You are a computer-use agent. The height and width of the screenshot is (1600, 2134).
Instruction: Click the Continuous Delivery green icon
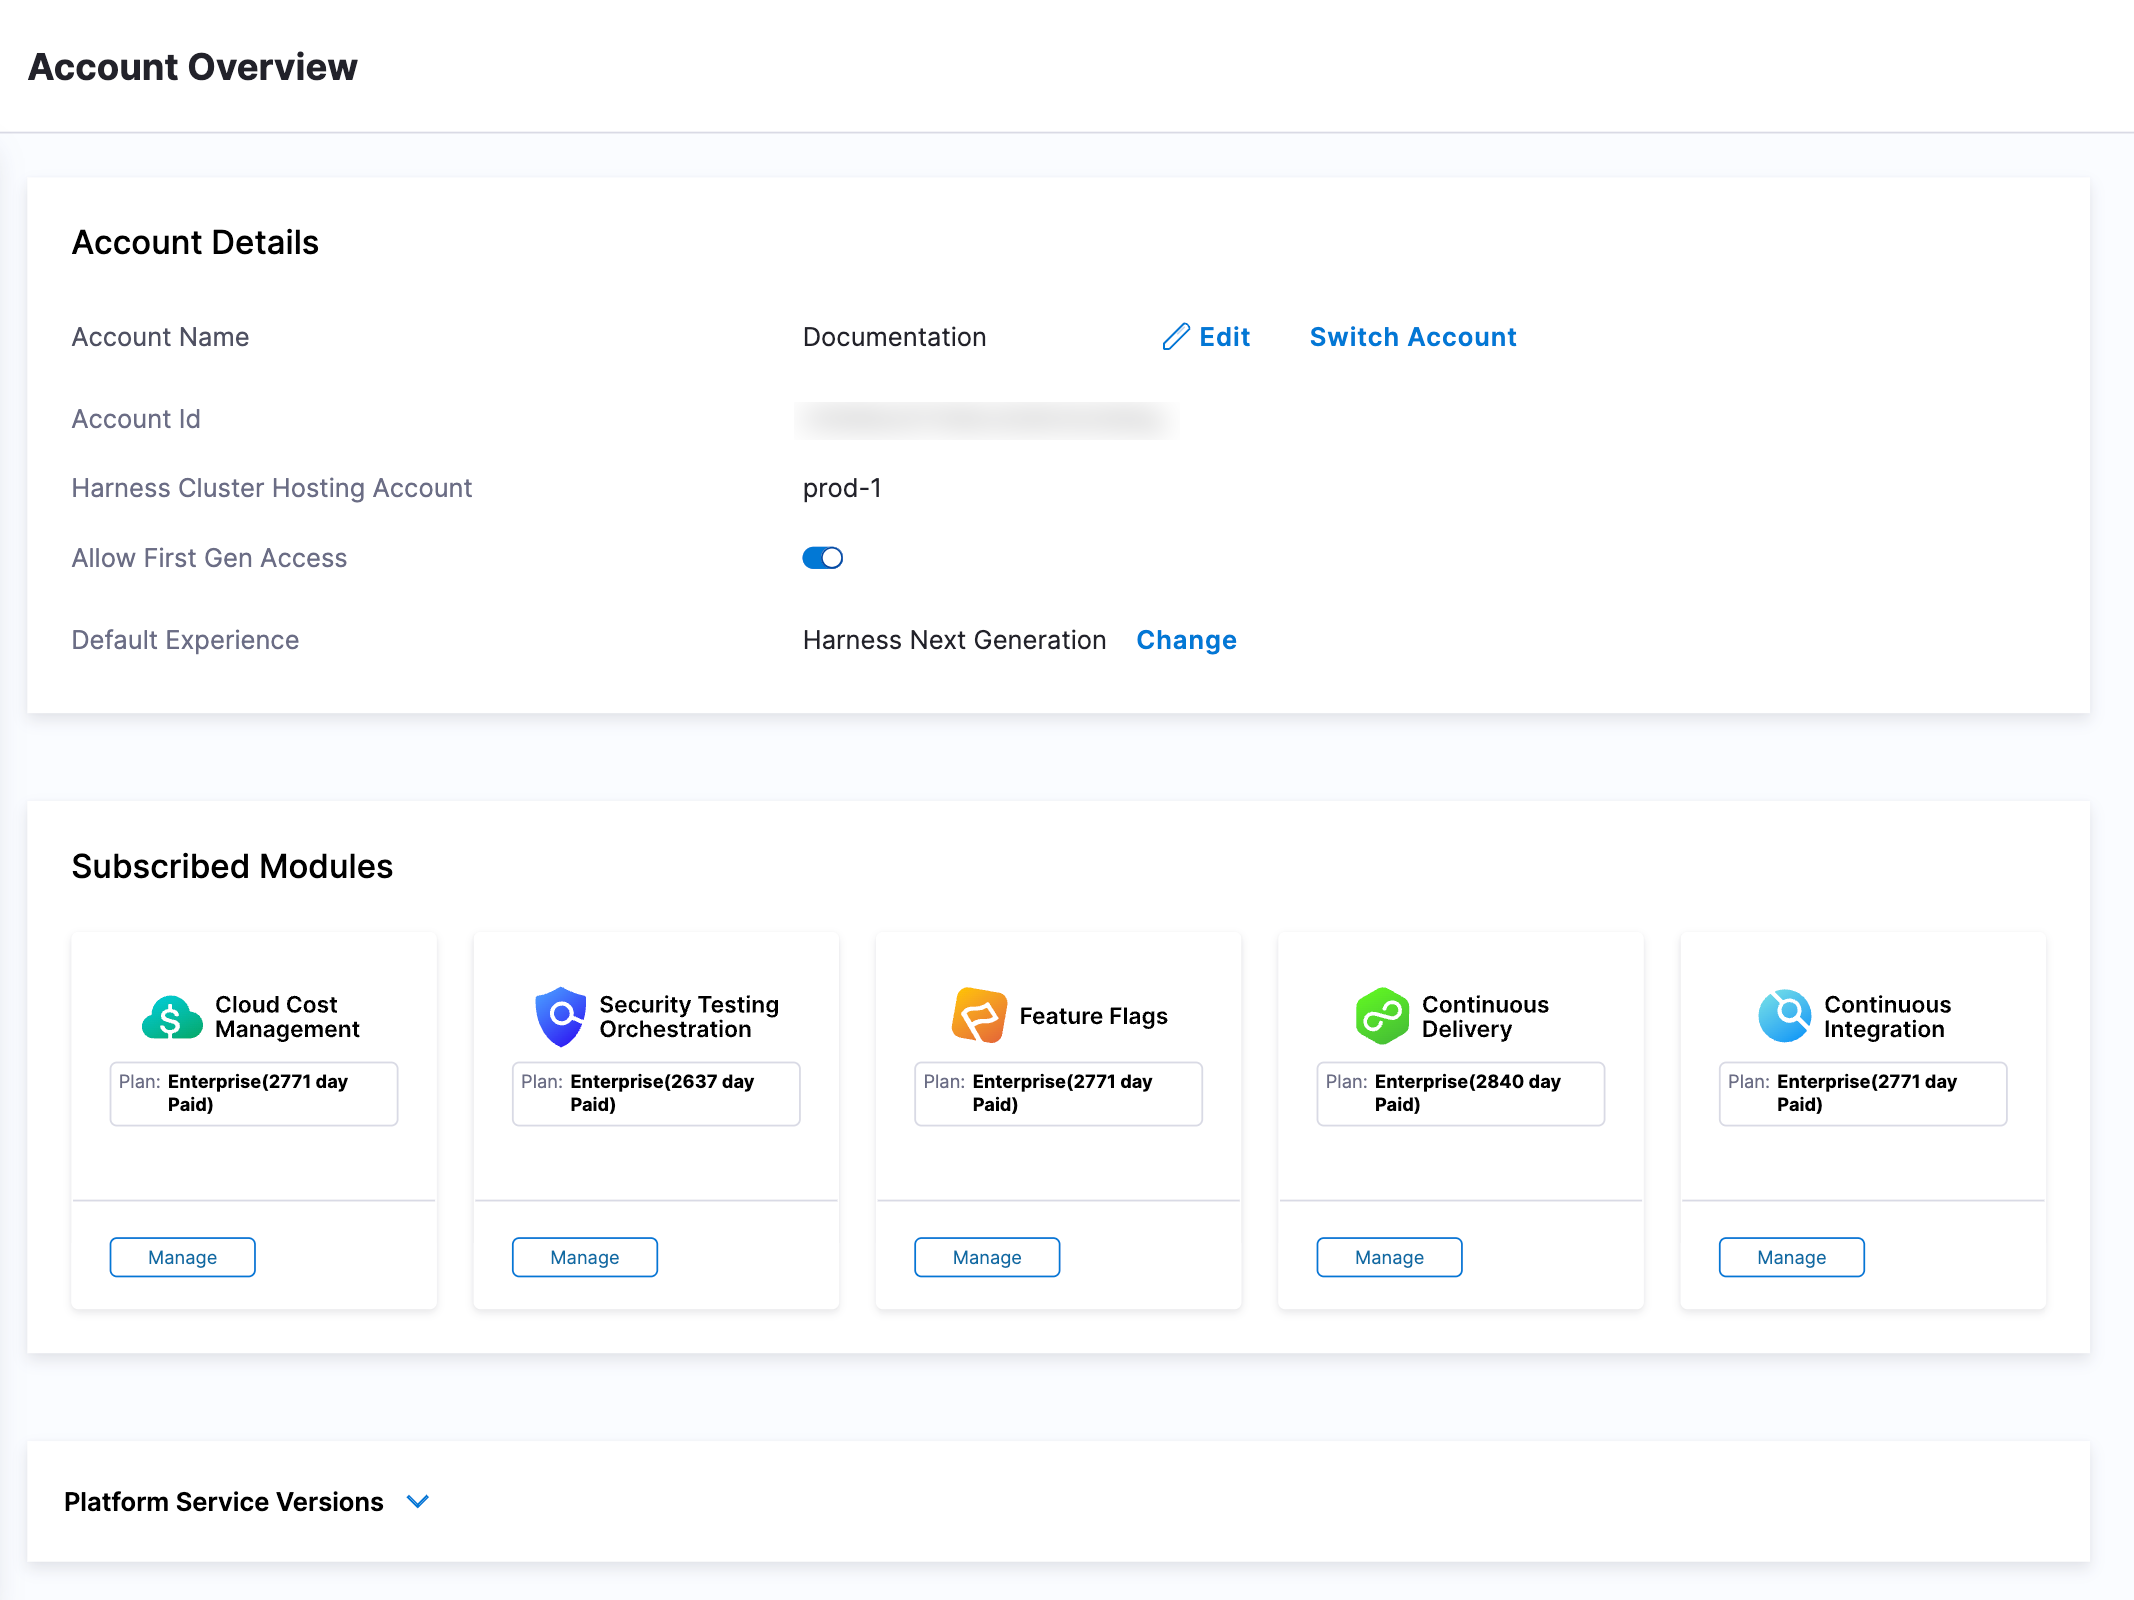click(x=1382, y=1017)
